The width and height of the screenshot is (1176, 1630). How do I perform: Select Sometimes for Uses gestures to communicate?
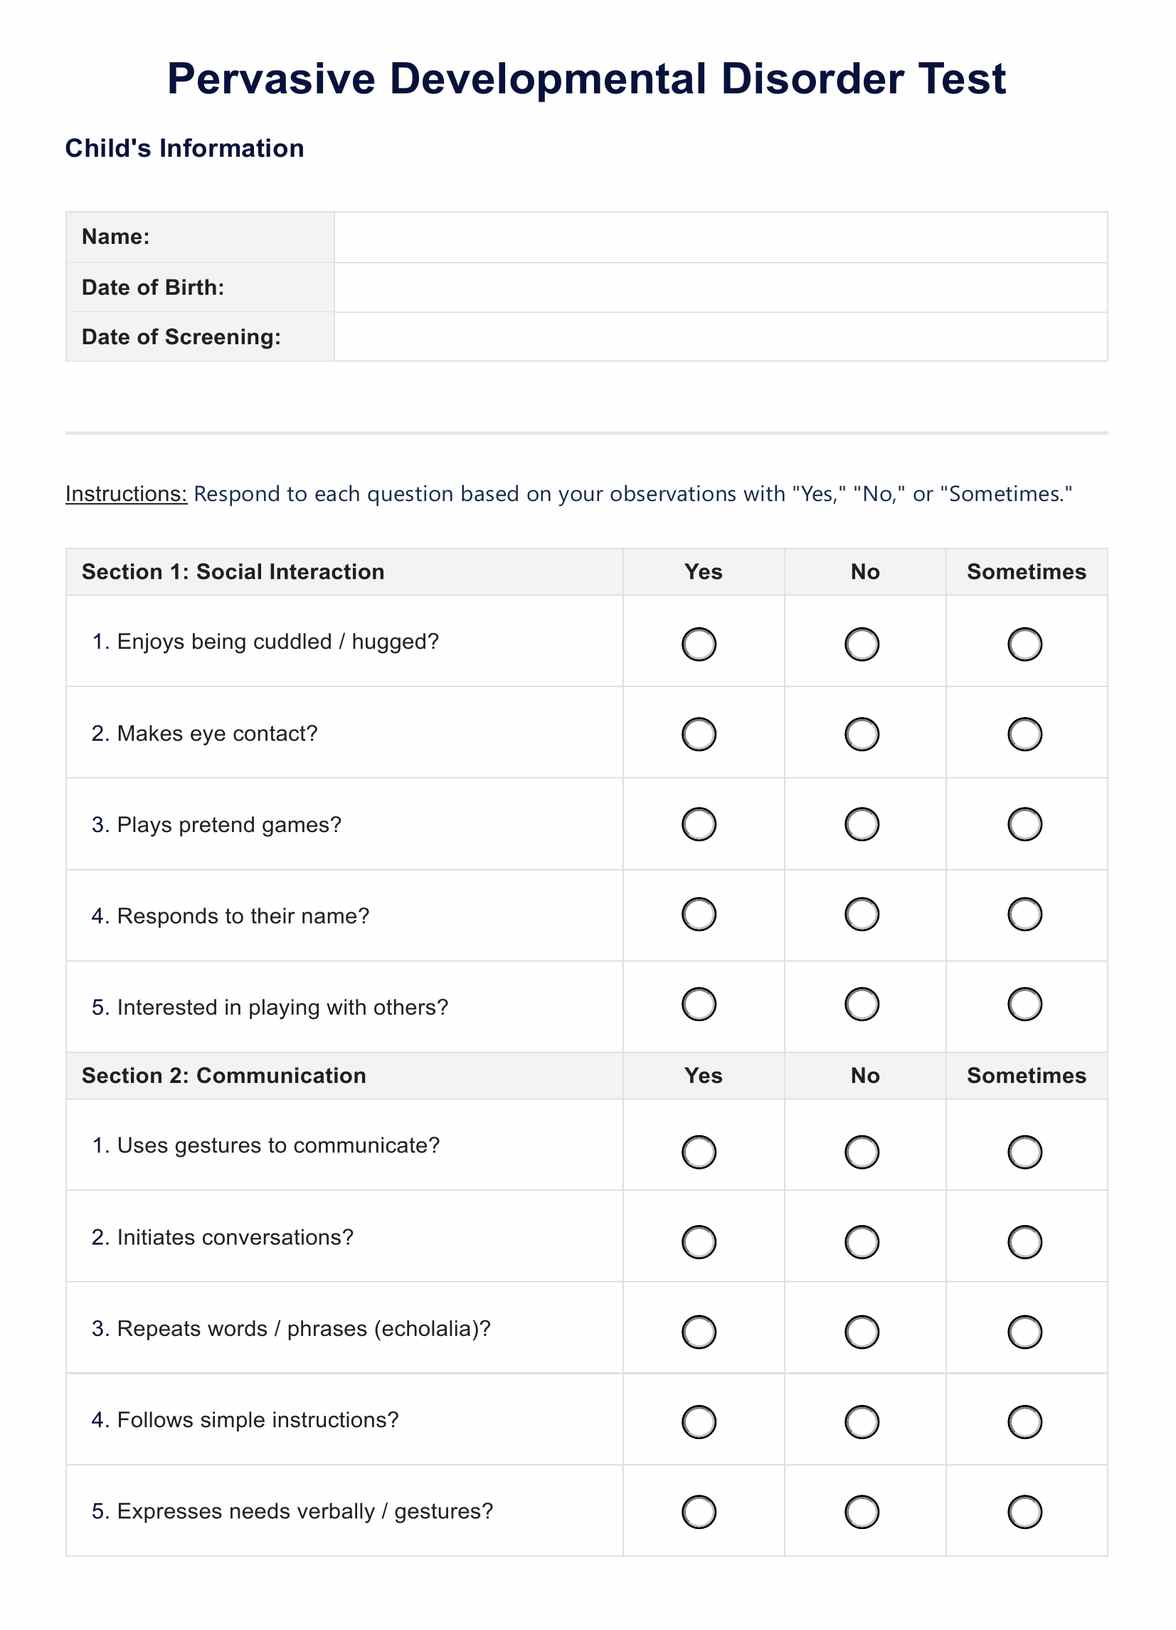[1025, 1152]
